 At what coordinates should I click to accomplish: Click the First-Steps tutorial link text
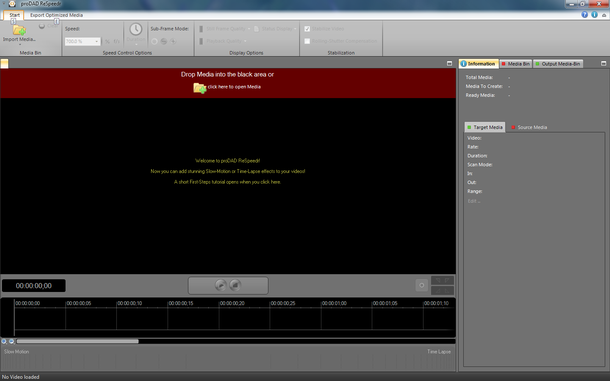(227, 182)
